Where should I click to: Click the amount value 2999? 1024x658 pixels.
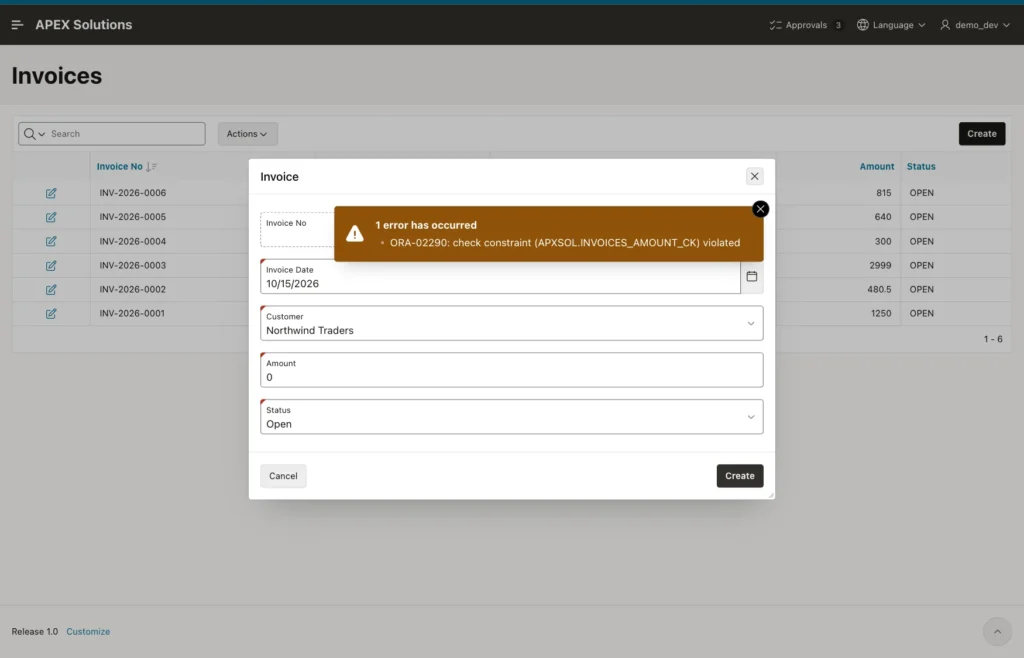pos(880,266)
